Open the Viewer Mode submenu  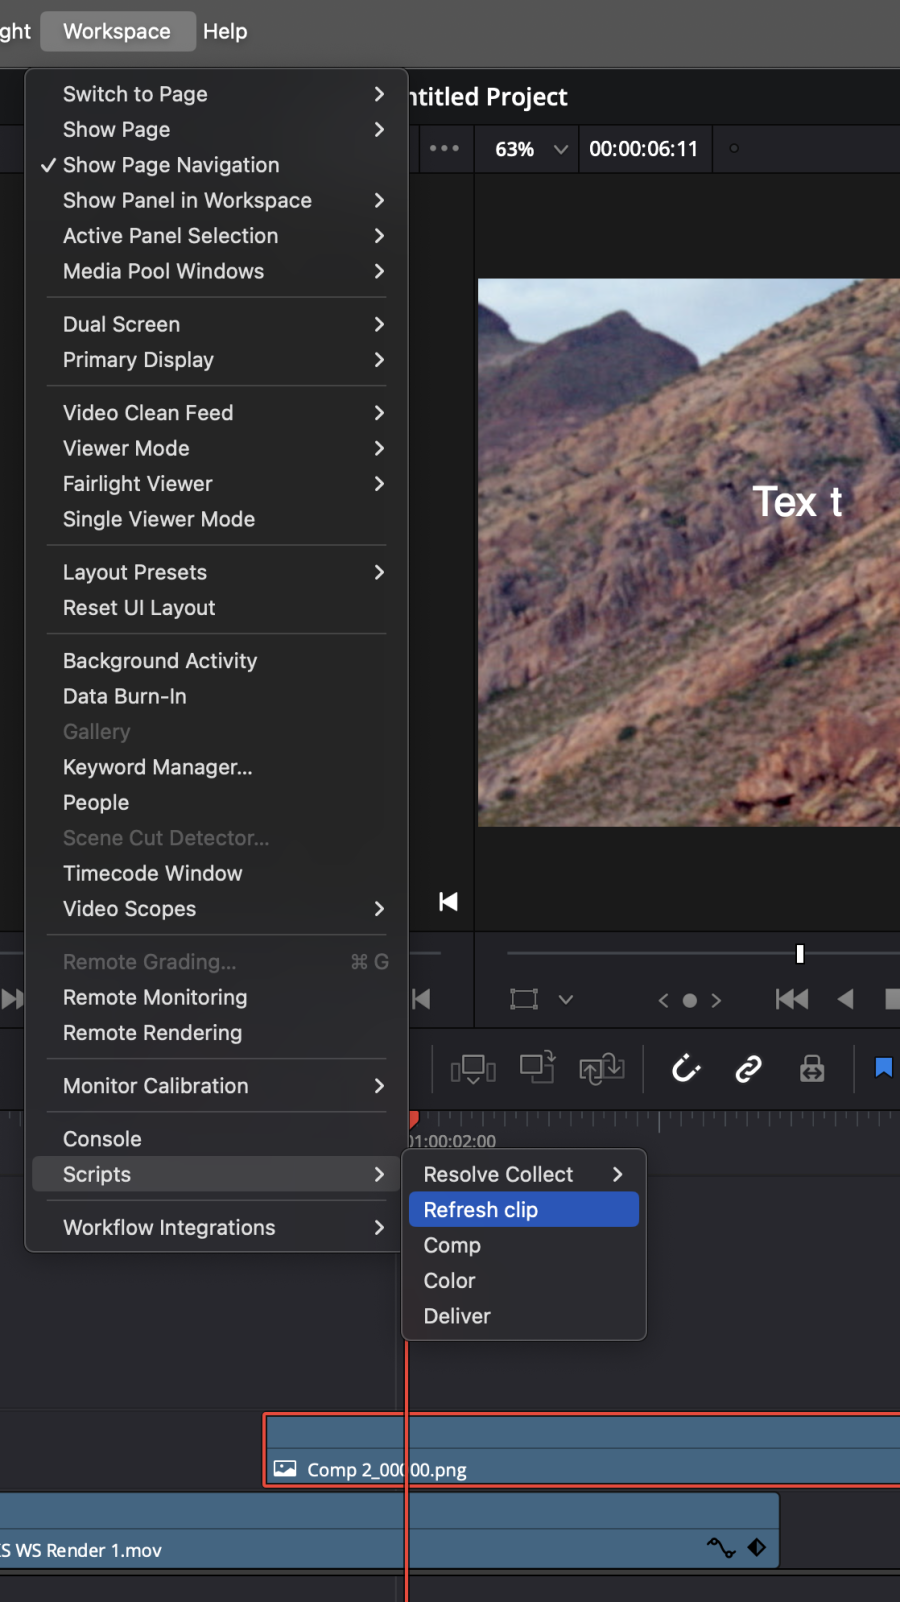click(216, 448)
